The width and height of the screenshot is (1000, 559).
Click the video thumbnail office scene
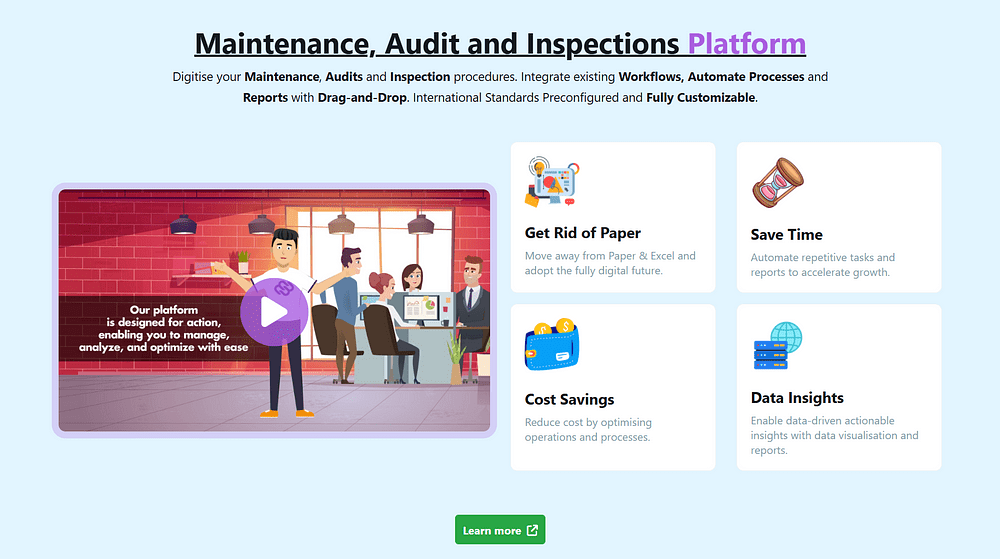tap(274, 310)
